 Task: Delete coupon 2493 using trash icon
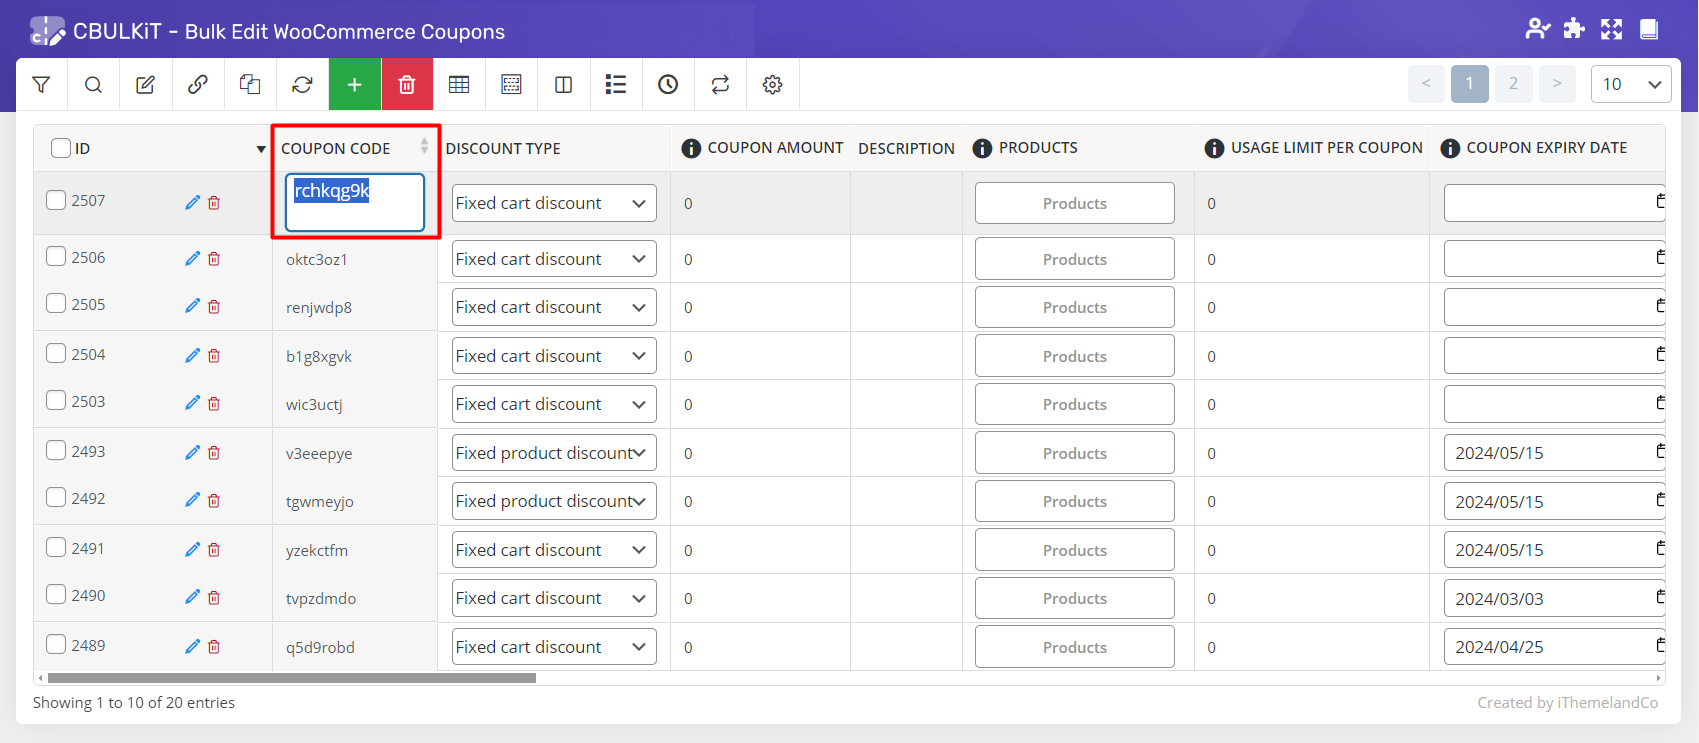(x=214, y=453)
